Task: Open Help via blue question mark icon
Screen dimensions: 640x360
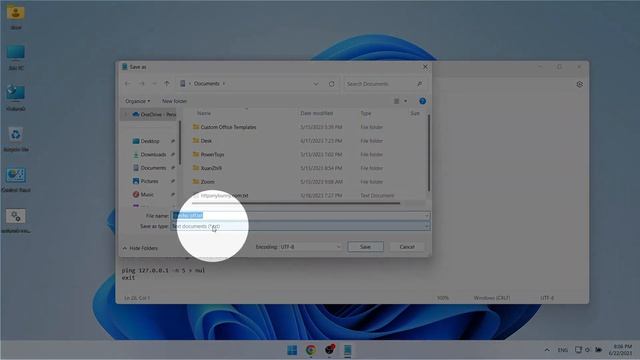Action: tap(422, 101)
